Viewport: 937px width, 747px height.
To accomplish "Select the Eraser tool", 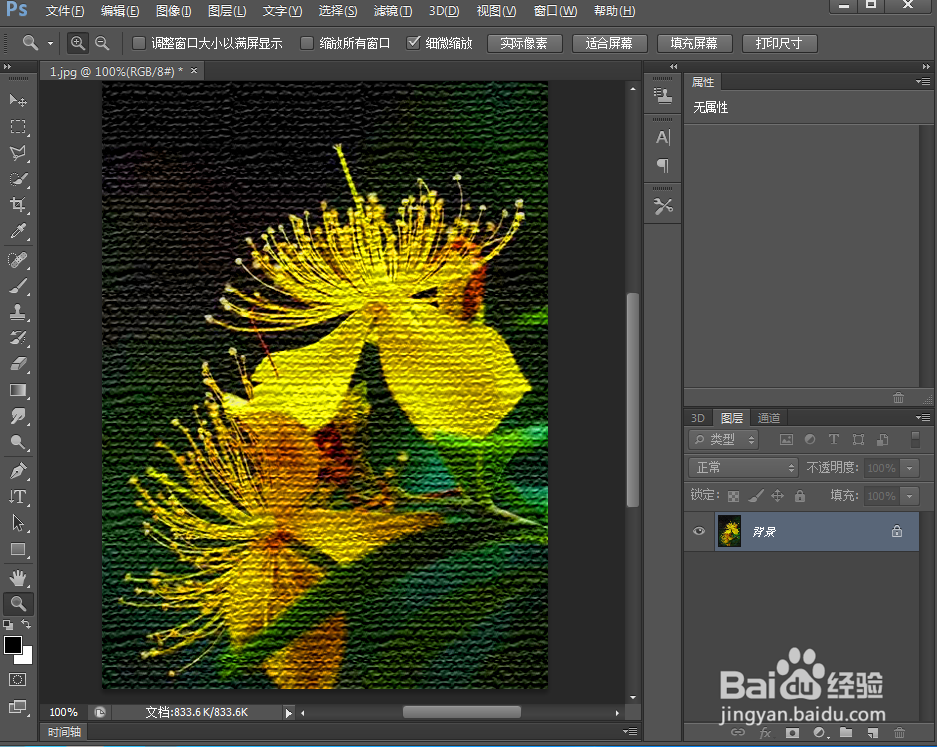I will point(18,364).
